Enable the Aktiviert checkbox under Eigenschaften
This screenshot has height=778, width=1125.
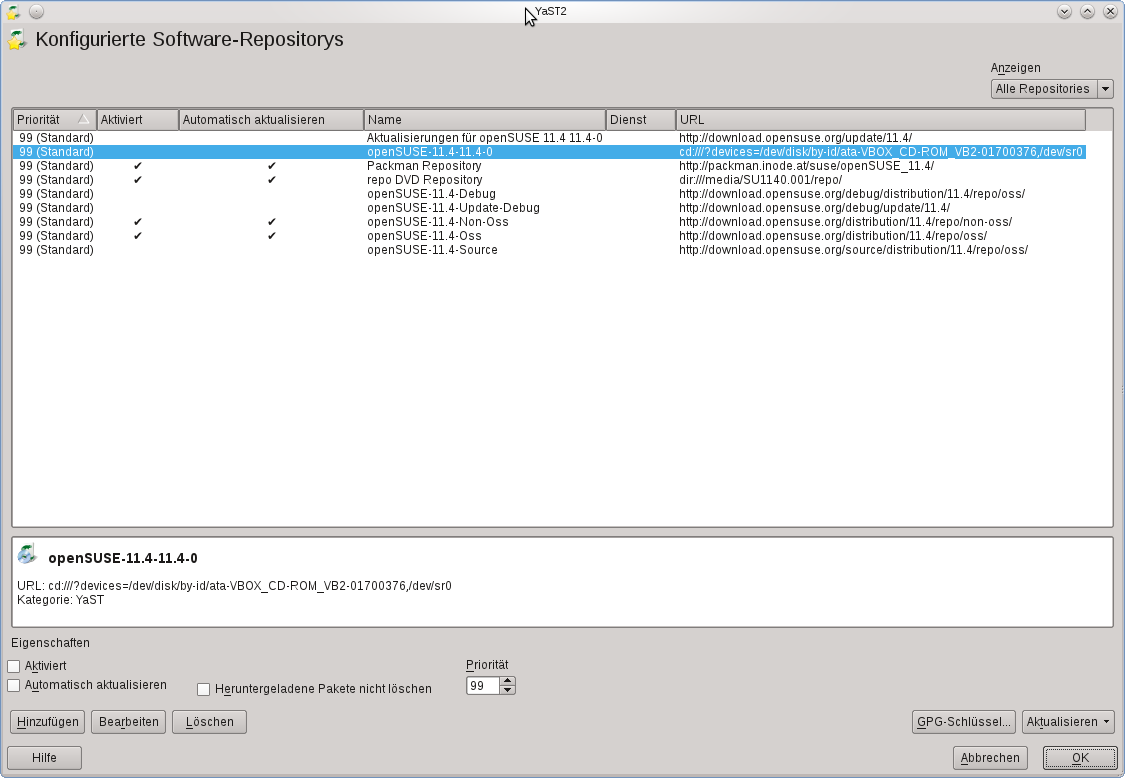point(14,666)
